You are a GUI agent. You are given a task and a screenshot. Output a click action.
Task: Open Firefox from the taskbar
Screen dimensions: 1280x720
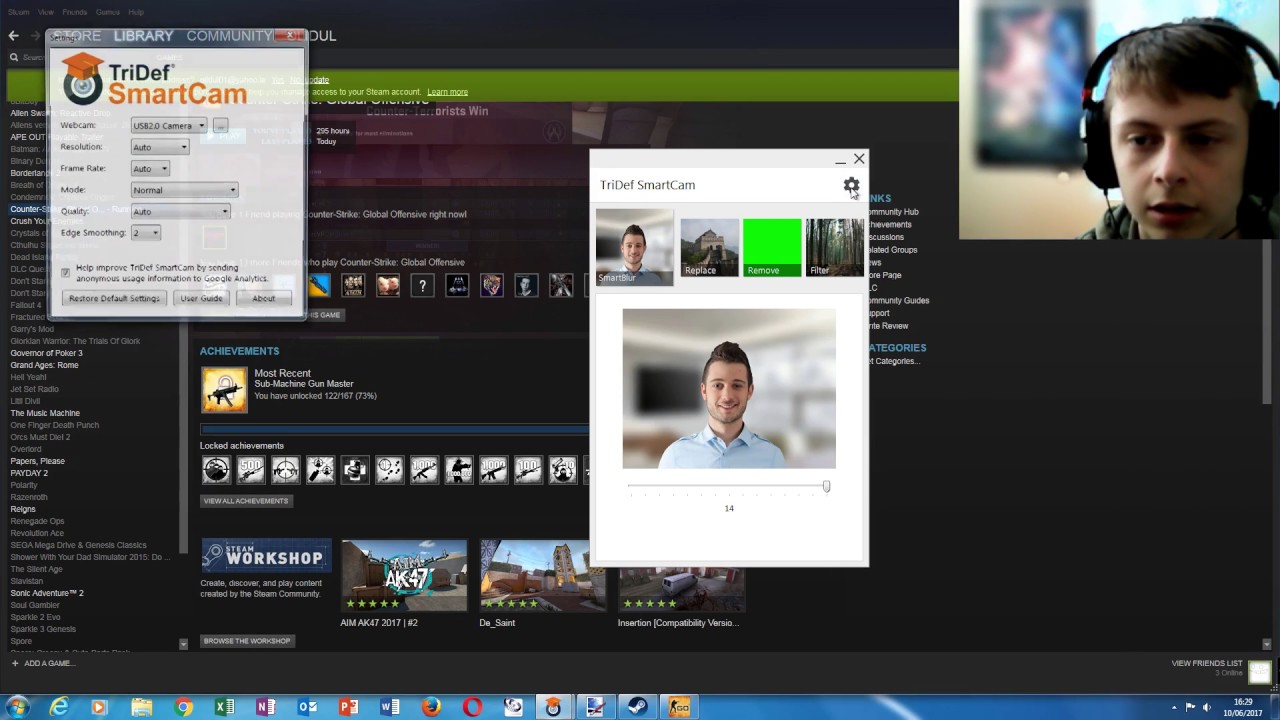431,707
